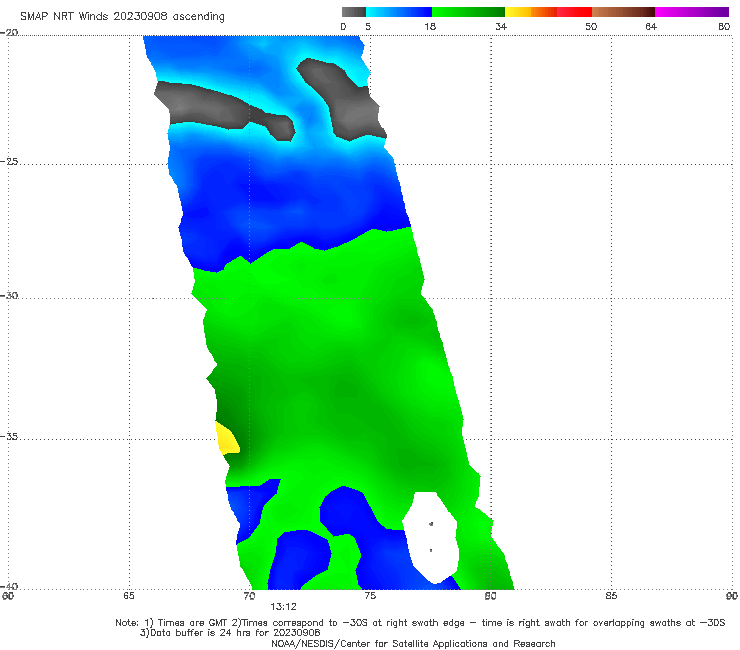Click the color bar label '64'
The height and width of the screenshot is (650, 740).
point(651,27)
